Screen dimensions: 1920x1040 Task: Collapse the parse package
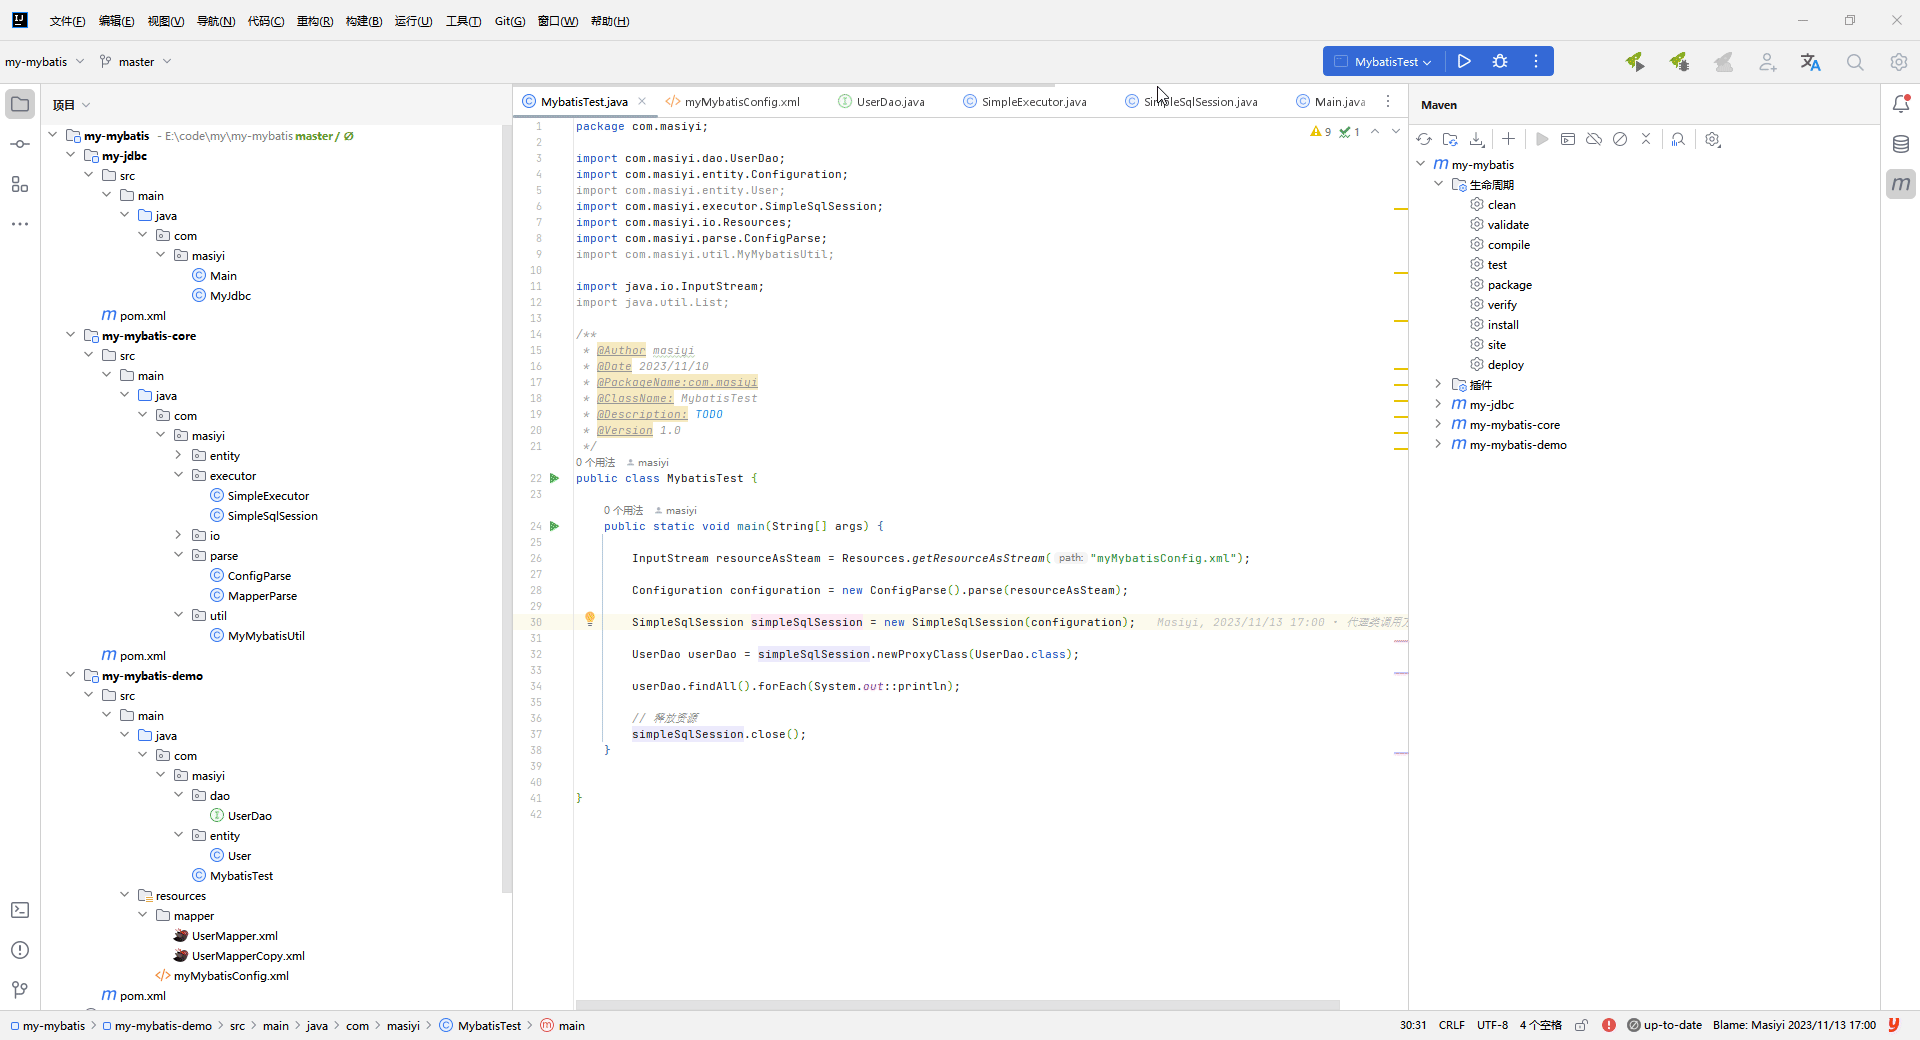179,555
